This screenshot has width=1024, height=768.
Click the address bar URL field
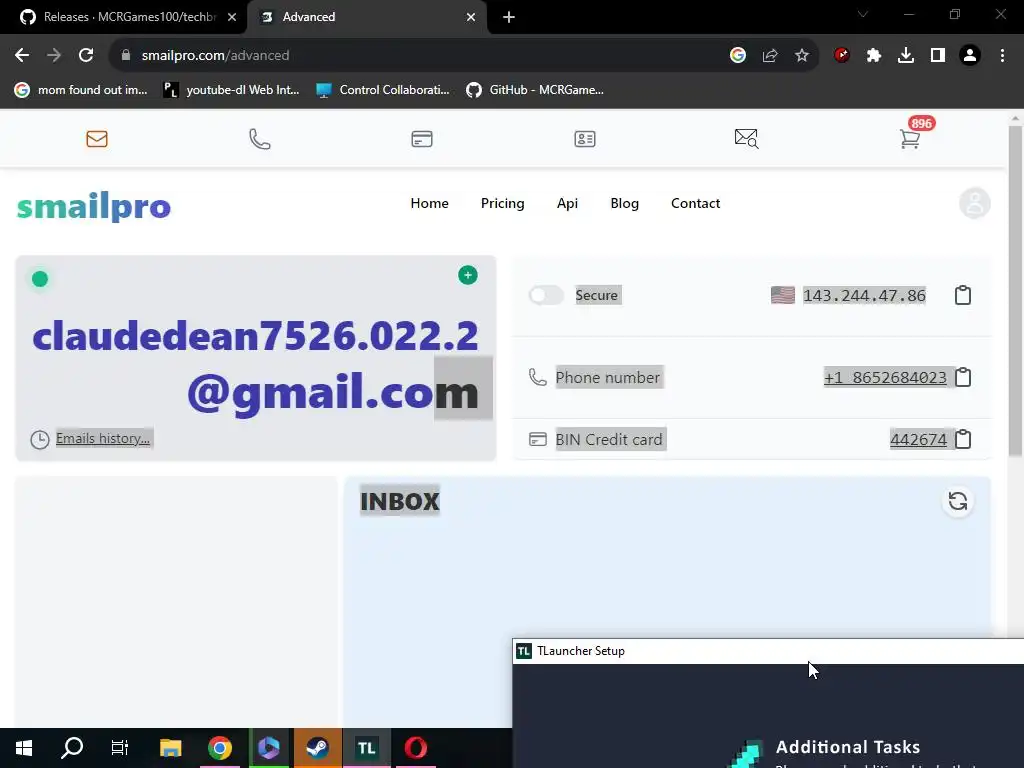tap(418, 56)
